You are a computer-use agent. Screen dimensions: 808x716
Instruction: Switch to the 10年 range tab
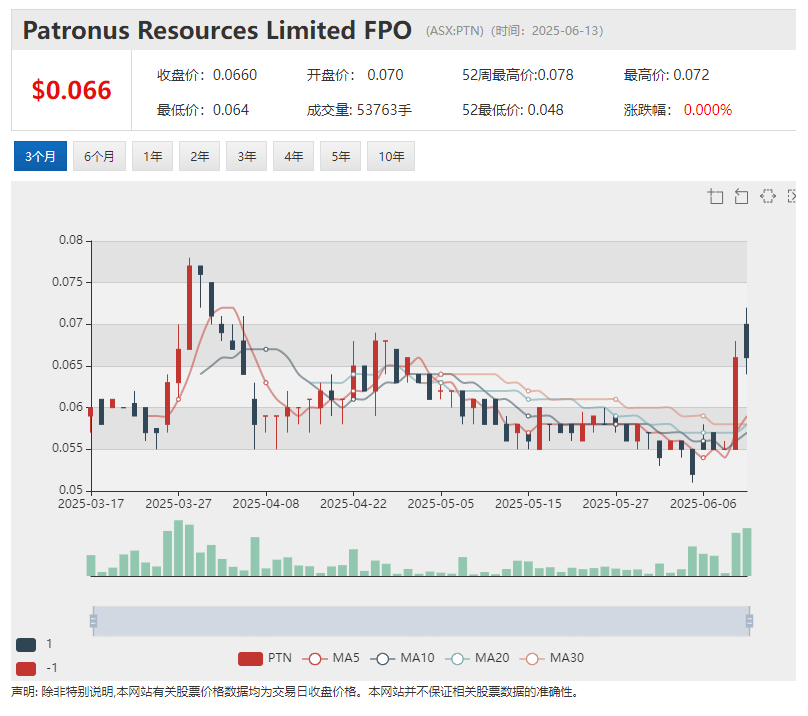pyautogui.click(x=391, y=156)
